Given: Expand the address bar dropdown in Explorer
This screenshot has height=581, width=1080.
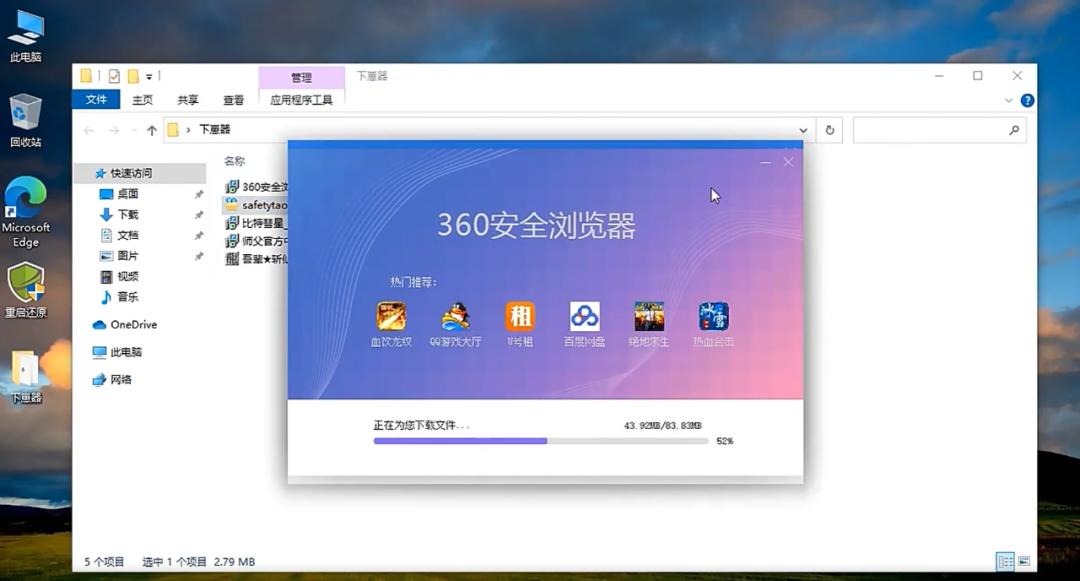Looking at the screenshot, I should 803,130.
